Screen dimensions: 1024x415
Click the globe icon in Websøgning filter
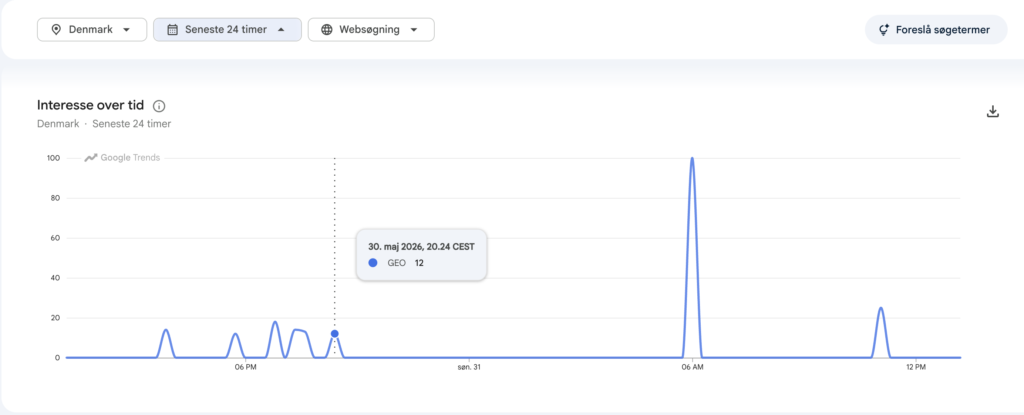[x=327, y=29]
